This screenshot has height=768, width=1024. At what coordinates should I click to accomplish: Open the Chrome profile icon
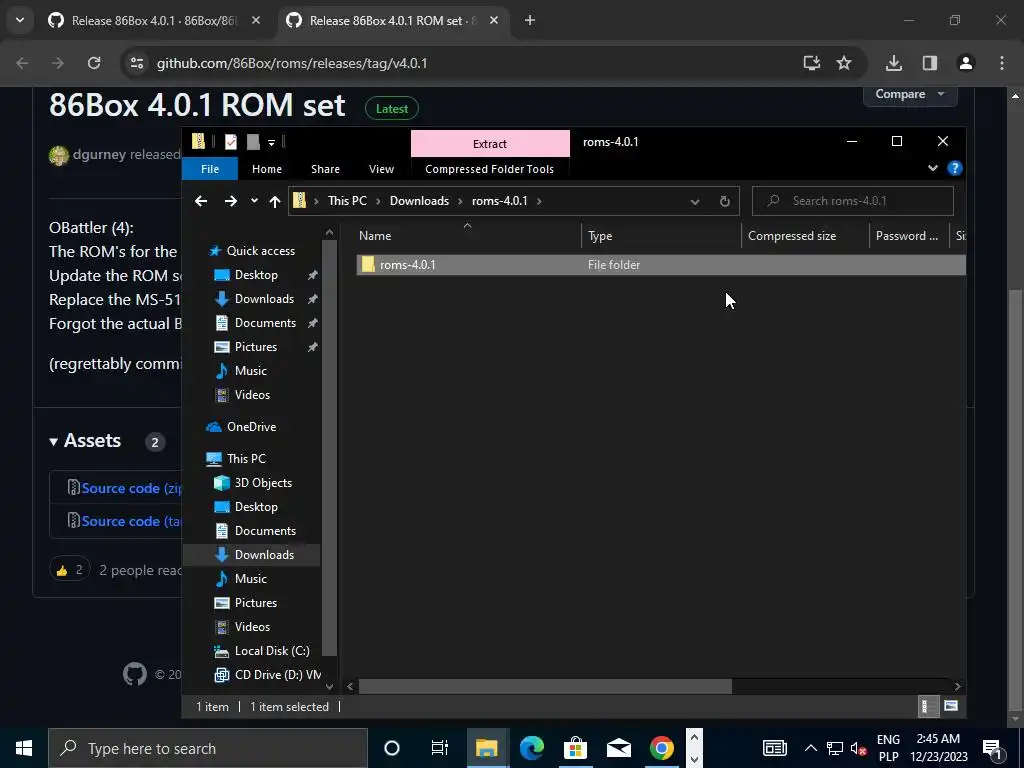click(966, 63)
